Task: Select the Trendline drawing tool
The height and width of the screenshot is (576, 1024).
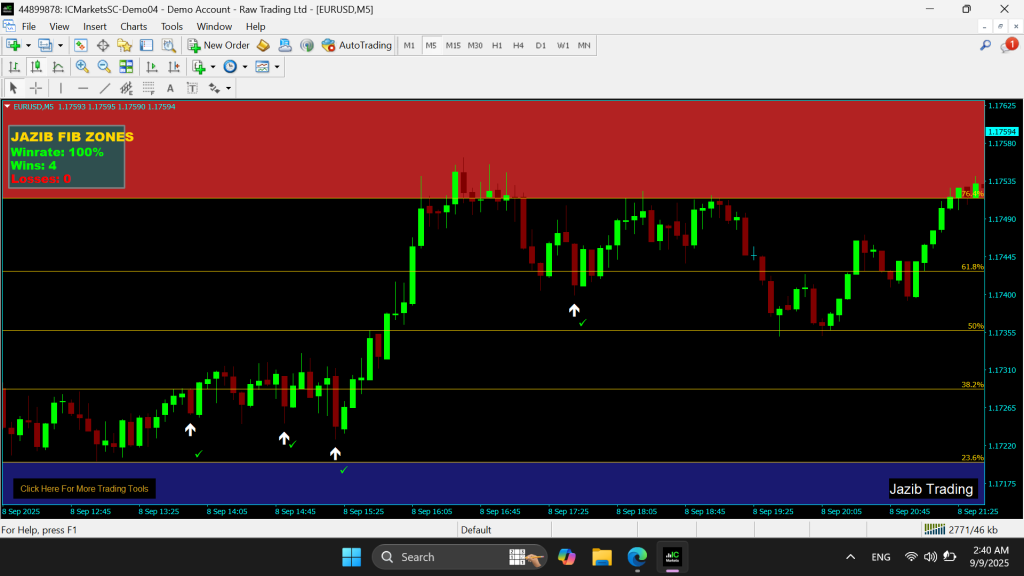Action: tap(106, 88)
